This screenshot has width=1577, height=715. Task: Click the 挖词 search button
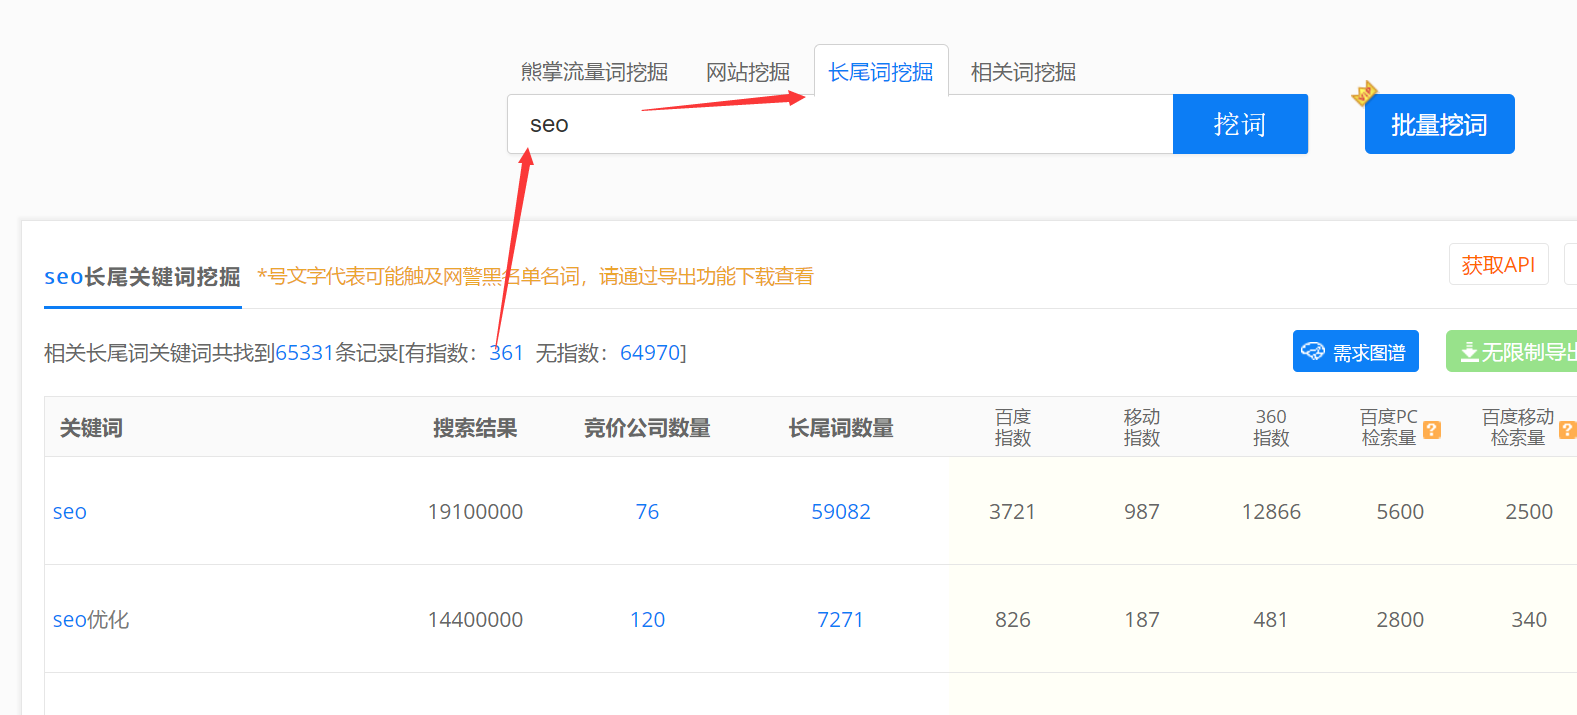click(x=1239, y=124)
